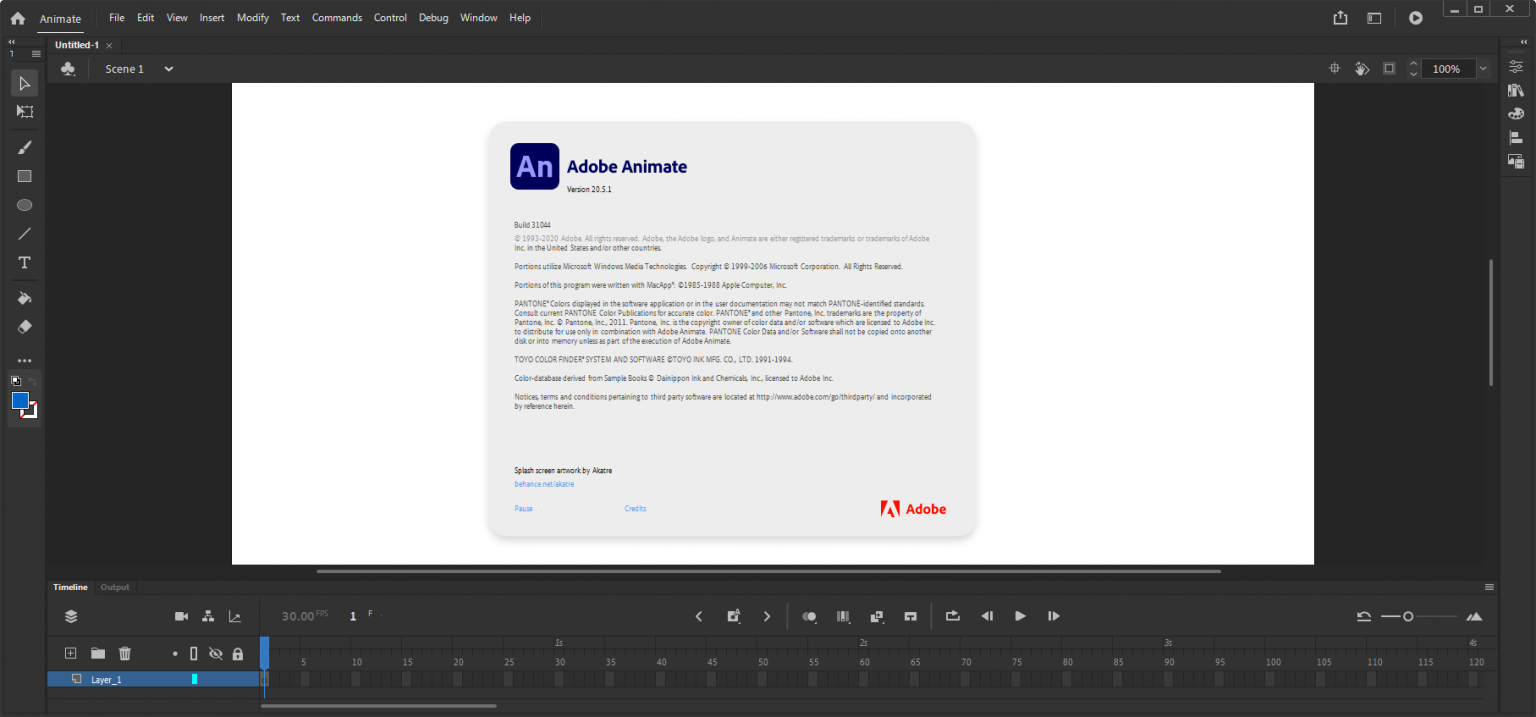This screenshot has height=717, width=1536.
Task: Click the Pause link in About dialog
Action: coord(524,509)
